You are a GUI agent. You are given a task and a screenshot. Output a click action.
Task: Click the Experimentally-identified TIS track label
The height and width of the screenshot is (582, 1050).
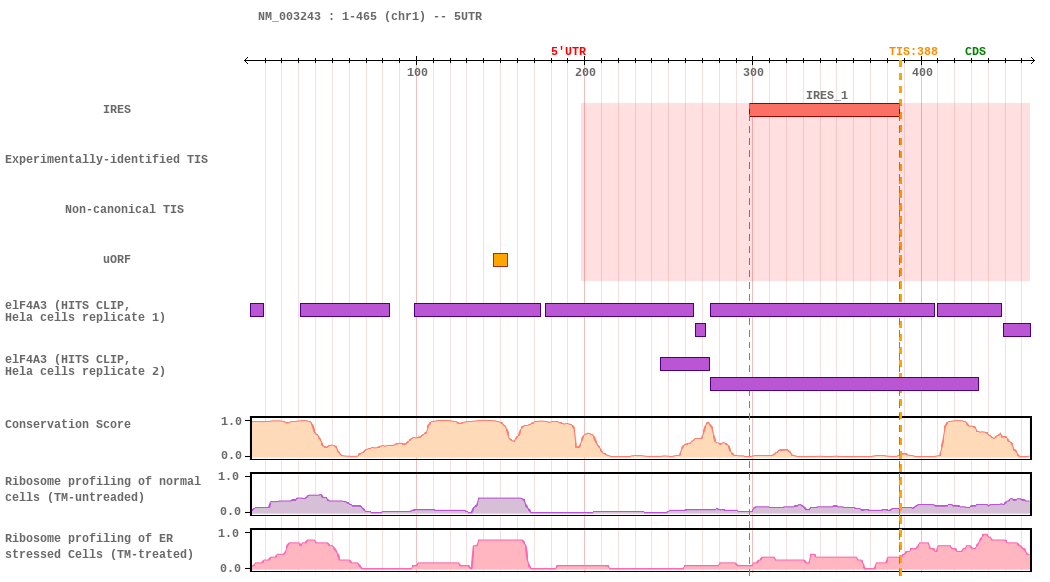point(106,160)
